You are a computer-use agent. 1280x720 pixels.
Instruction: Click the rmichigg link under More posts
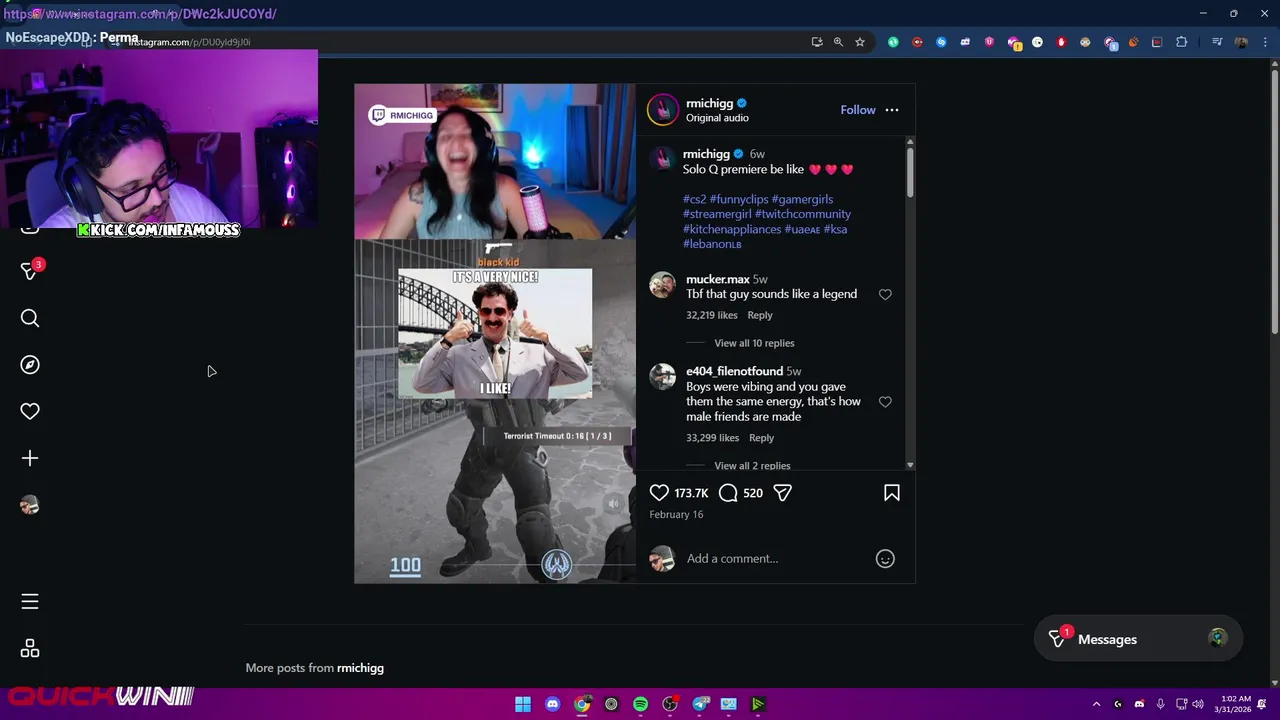[x=360, y=668]
